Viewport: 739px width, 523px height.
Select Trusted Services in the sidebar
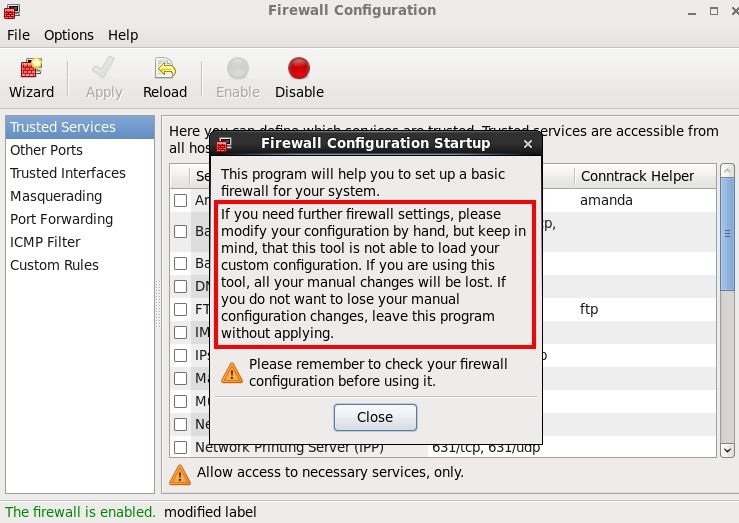click(80, 127)
